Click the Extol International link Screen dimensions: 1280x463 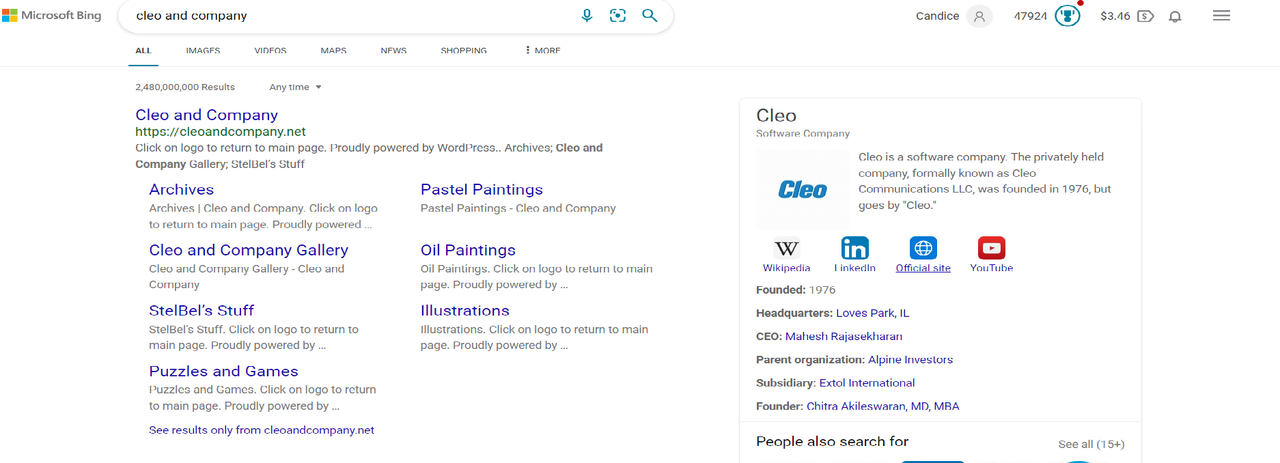pos(867,383)
